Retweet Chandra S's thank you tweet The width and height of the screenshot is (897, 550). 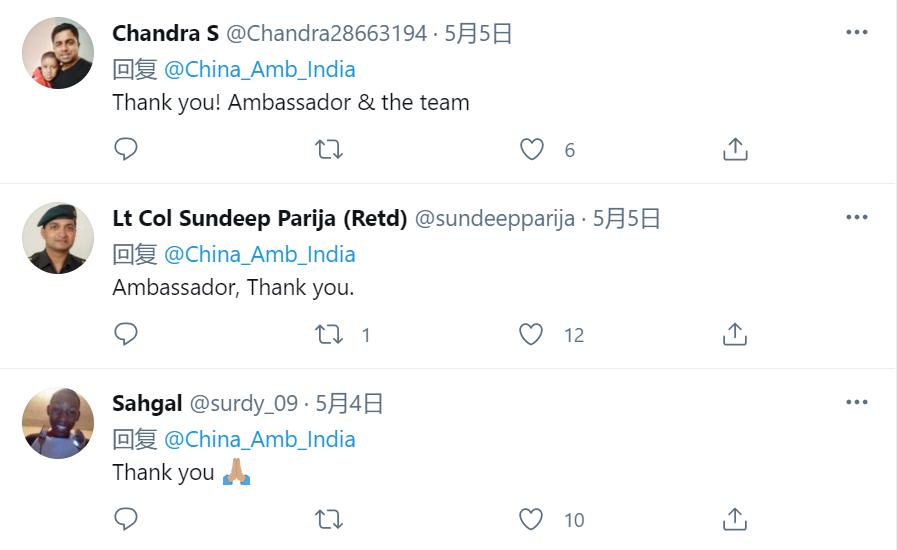pos(329,149)
